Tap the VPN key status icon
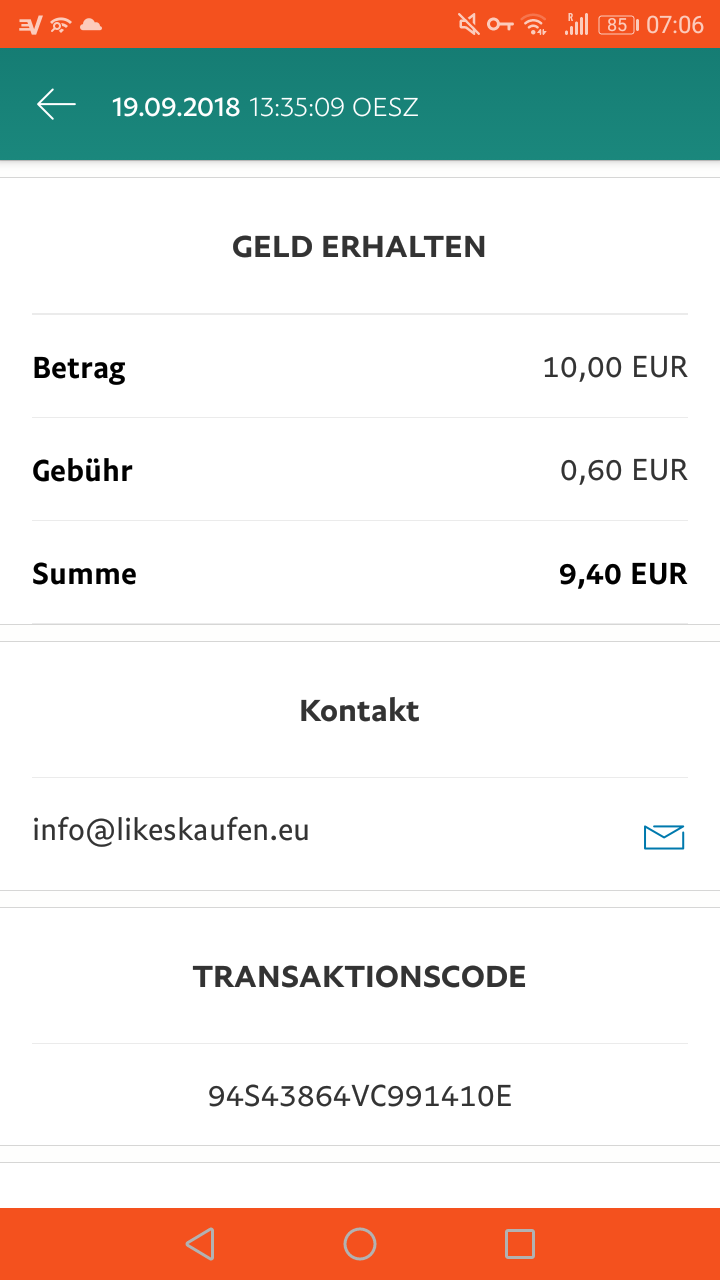 click(x=500, y=24)
